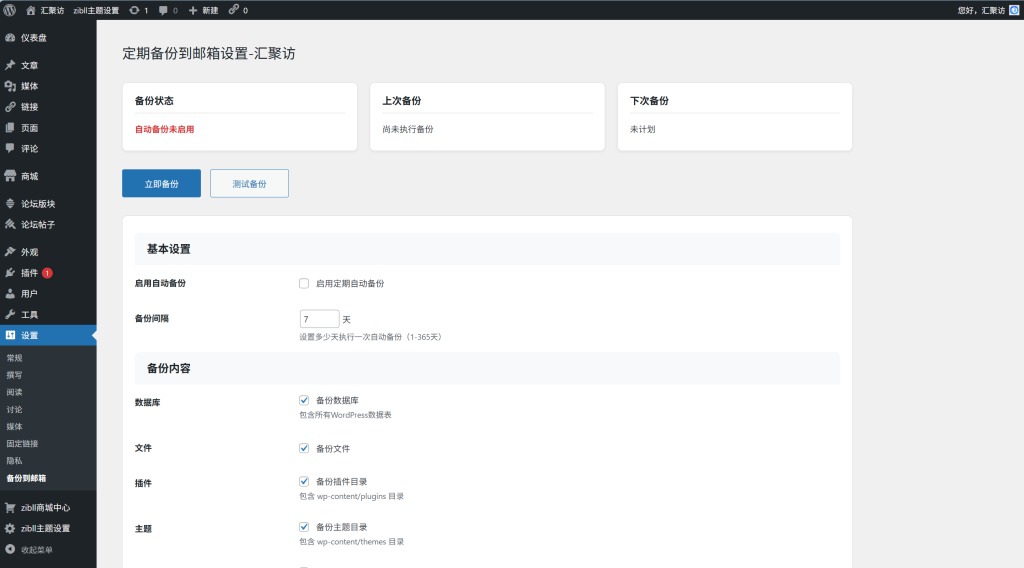Open the 固定链接 settings submenu
Viewport: 1024px width, 568px height.
22,444
